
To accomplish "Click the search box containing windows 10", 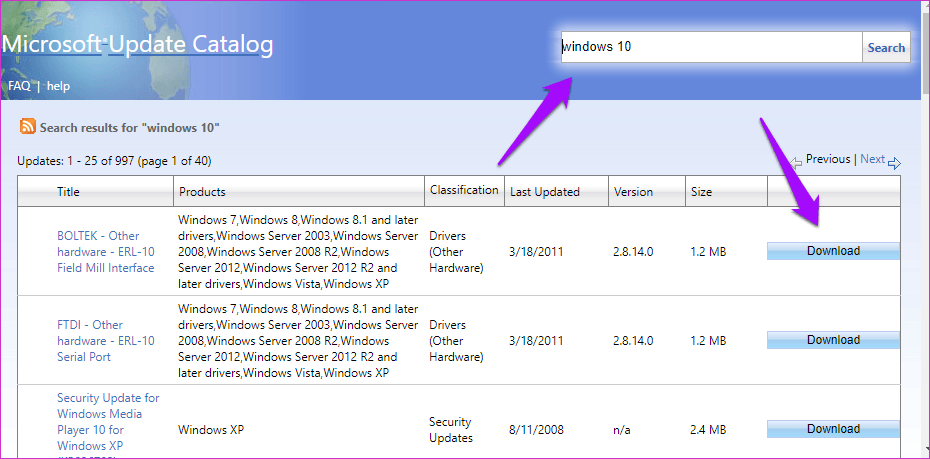I will pos(711,47).
